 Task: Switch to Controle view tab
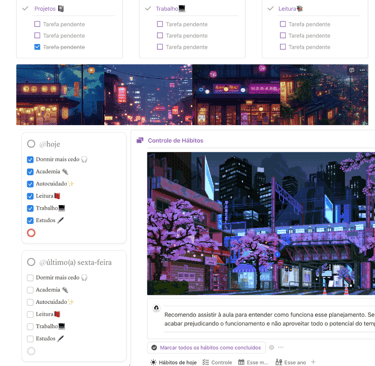tap(217, 362)
